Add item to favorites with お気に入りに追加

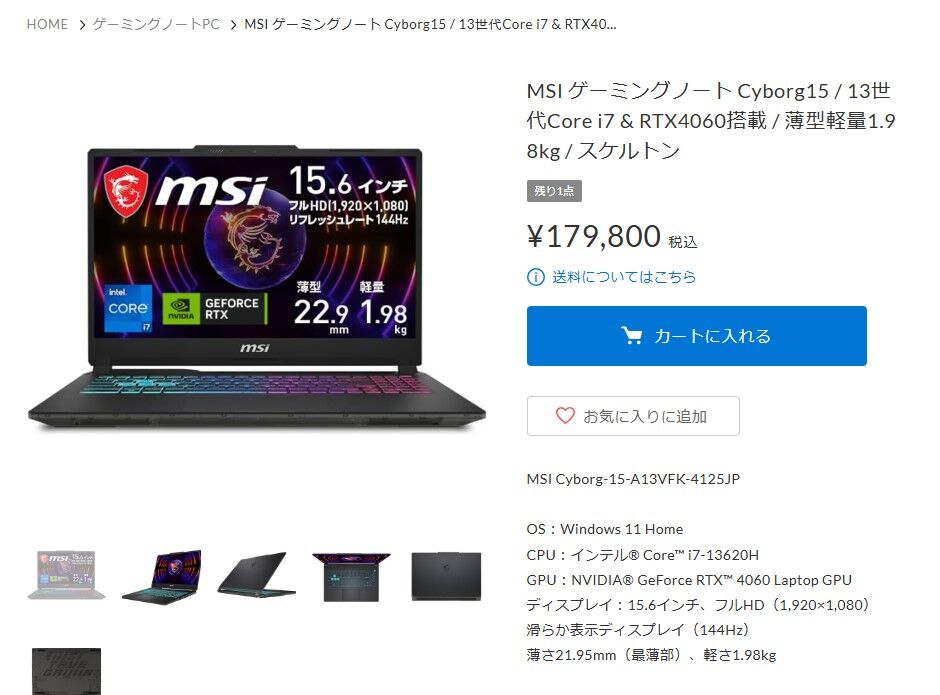[633, 416]
